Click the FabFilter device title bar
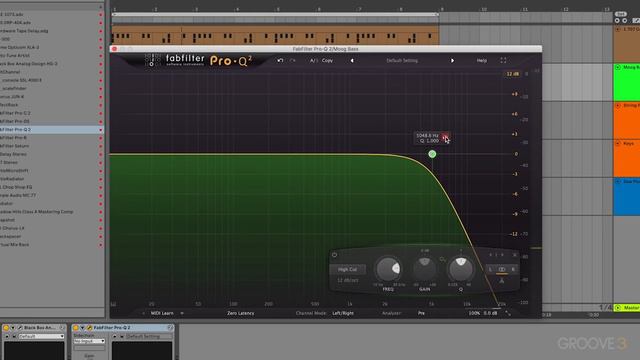640x360 pixels. coord(123,327)
